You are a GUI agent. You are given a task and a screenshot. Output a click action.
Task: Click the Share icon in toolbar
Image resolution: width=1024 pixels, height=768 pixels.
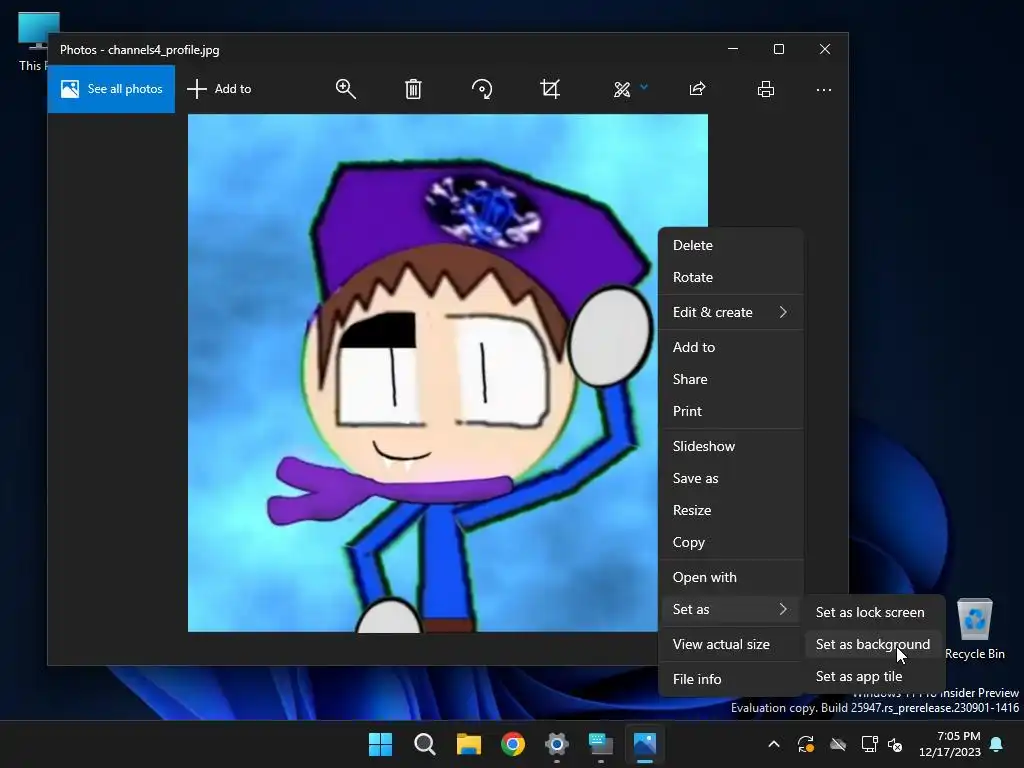[697, 89]
